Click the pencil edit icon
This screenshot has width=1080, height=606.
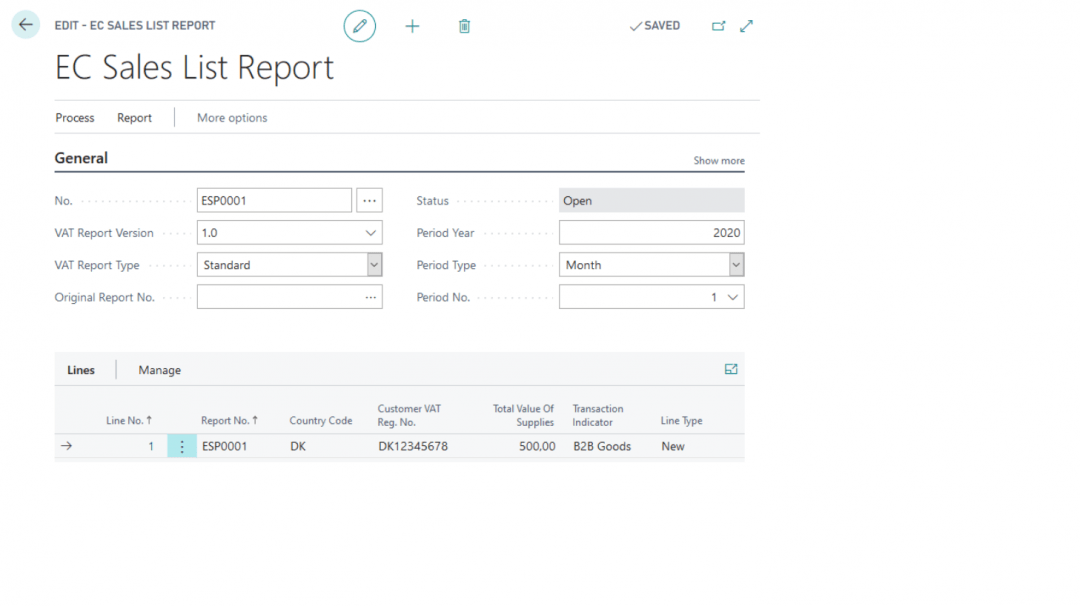pyautogui.click(x=360, y=26)
